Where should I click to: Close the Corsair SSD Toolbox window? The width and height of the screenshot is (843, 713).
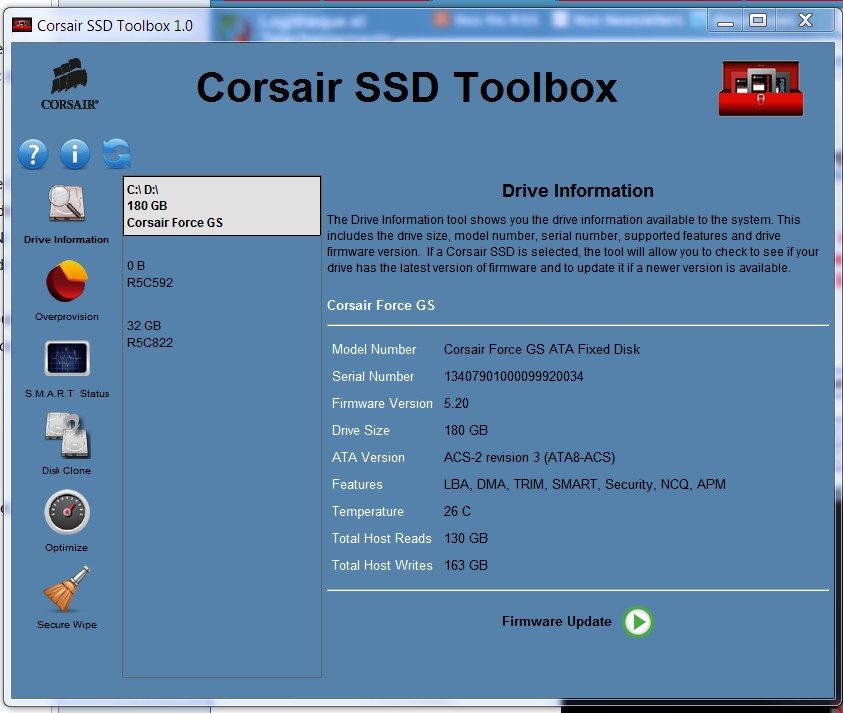pyautogui.click(x=805, y=21)
